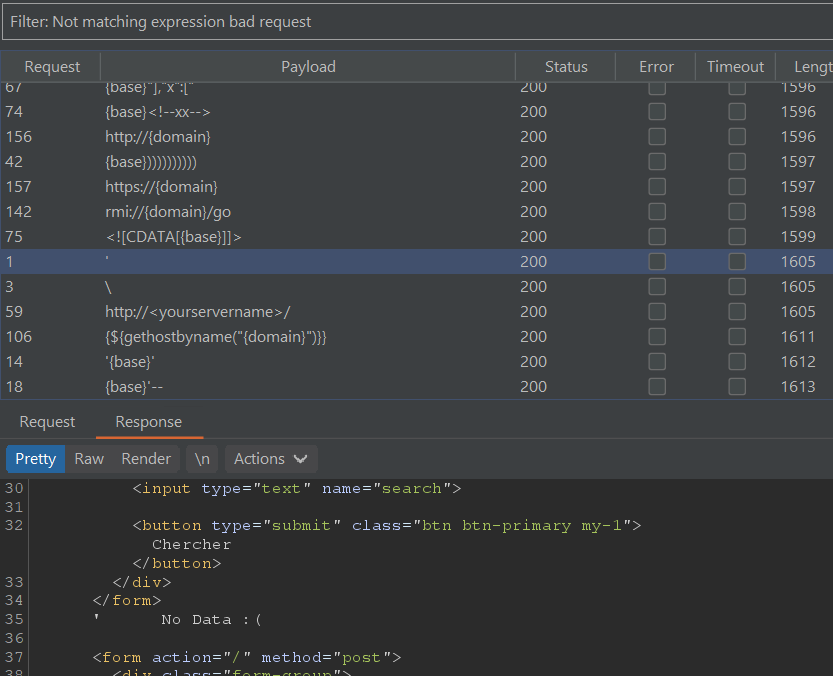The image size is (833, 676).
Task: Click the 'Chercher' button text in response
Action: (191, 545)
